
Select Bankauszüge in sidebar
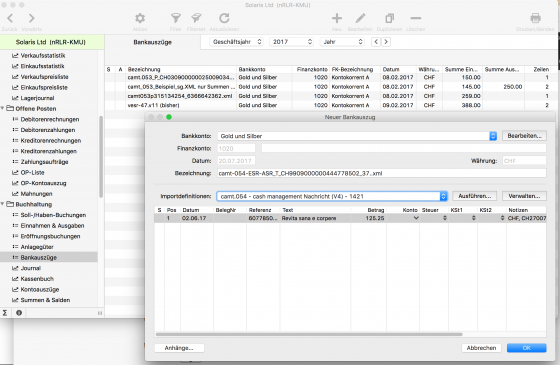(49, 258)
